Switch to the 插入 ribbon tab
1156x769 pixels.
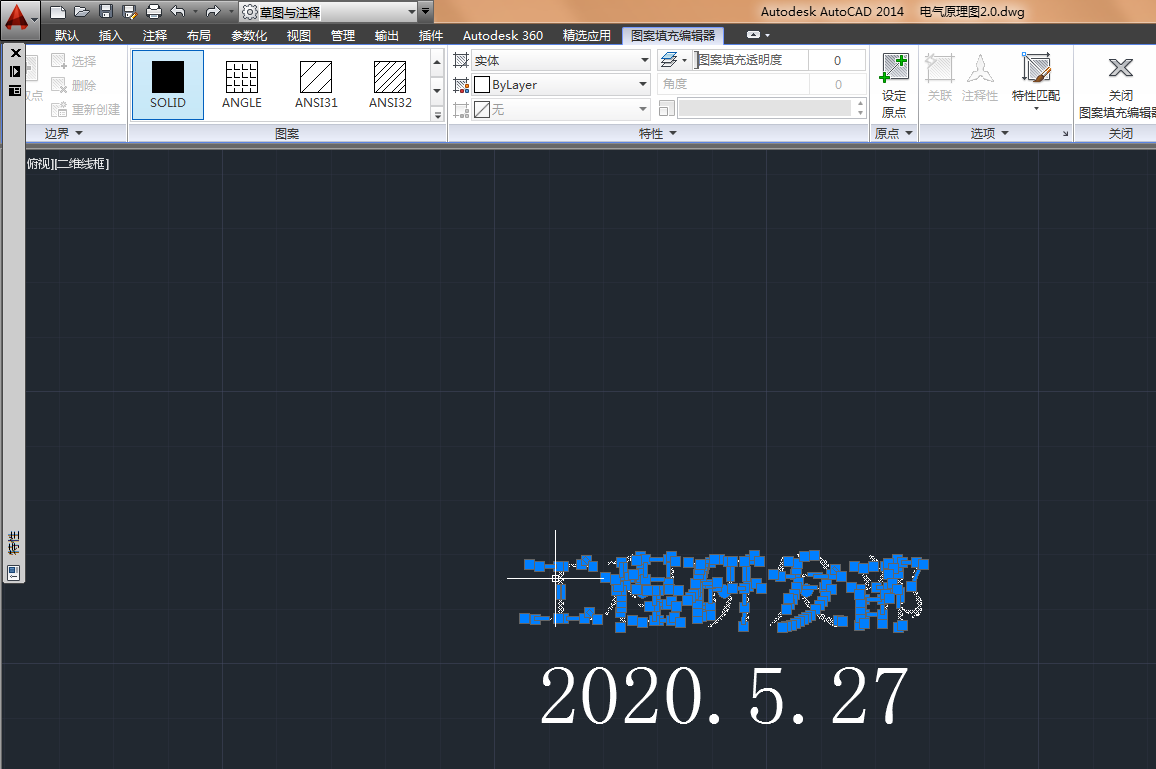pyautogui.click(x=110, y=35)
